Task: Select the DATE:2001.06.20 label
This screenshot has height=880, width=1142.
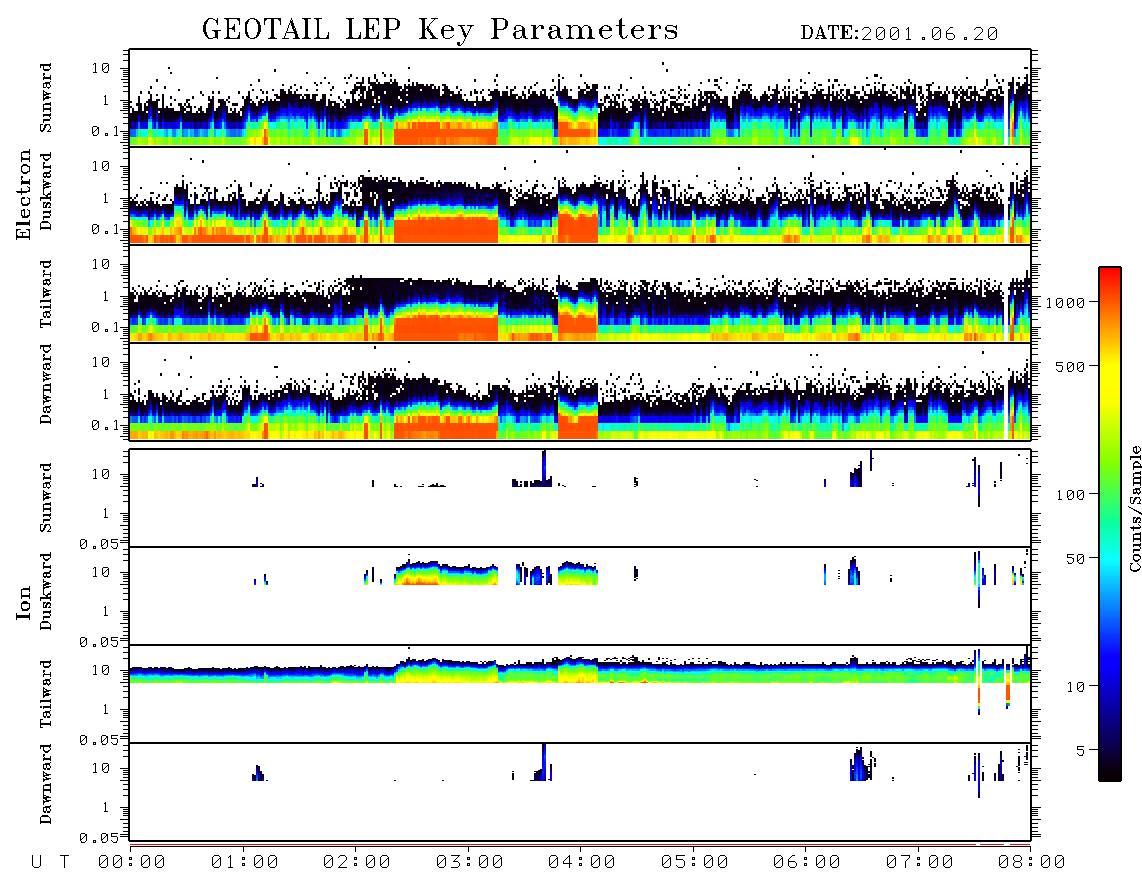Action: (899, 34)
